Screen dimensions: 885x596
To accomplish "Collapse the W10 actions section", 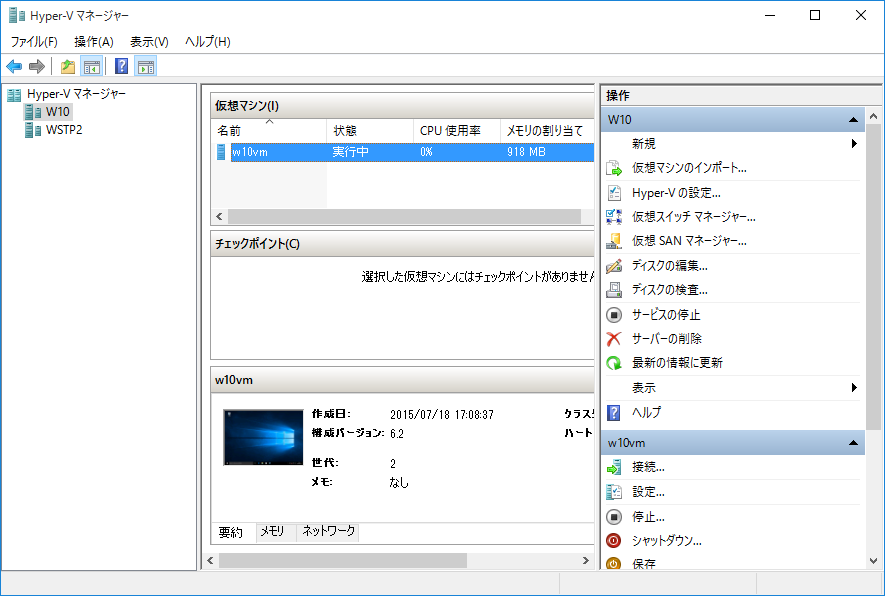I will click(x=853, y=120).
